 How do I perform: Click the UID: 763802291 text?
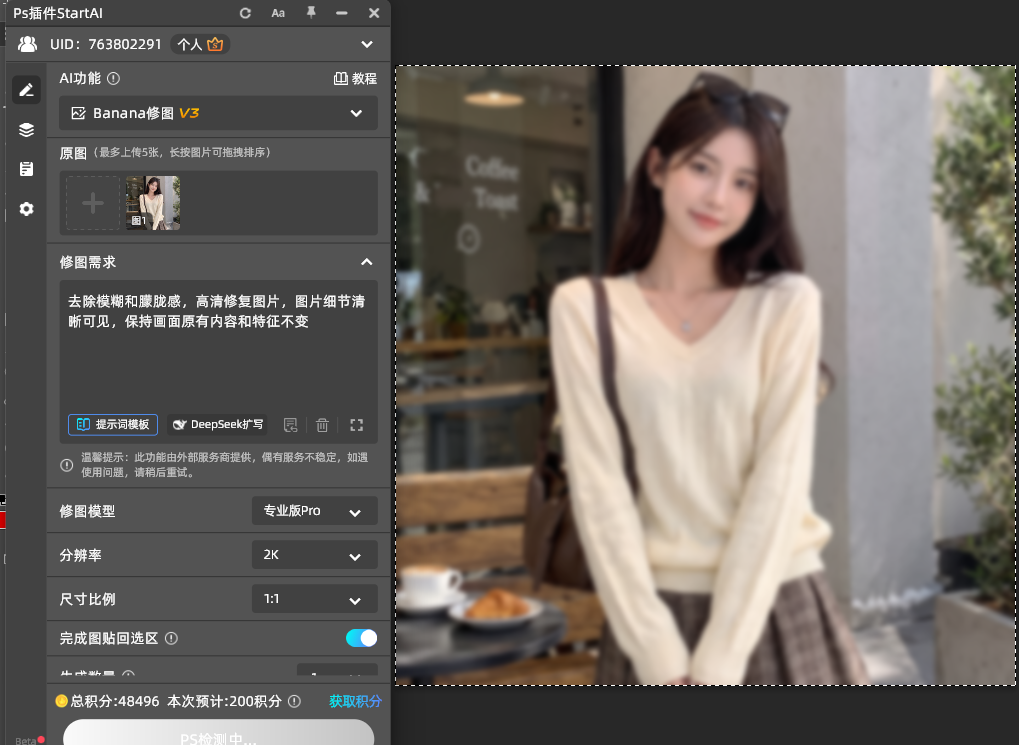(x=105, y=44)
